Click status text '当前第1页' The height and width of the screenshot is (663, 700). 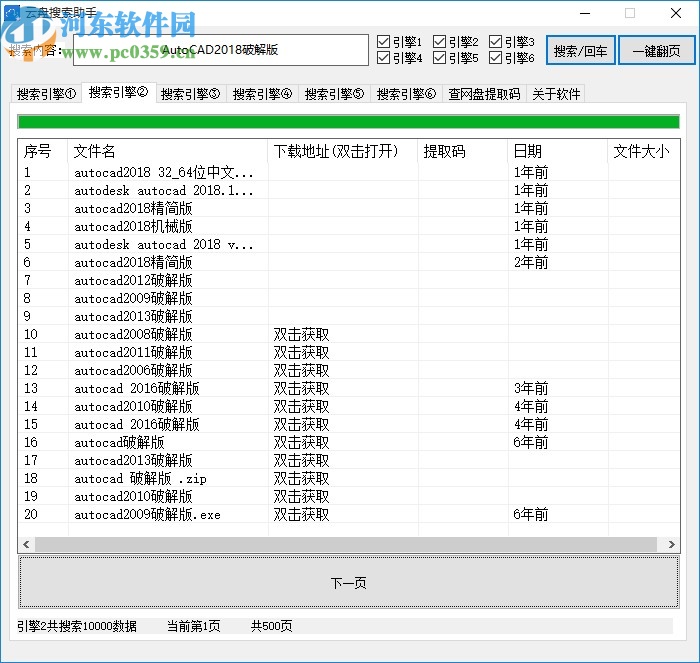pyautogui.click(x=193, y=626)
